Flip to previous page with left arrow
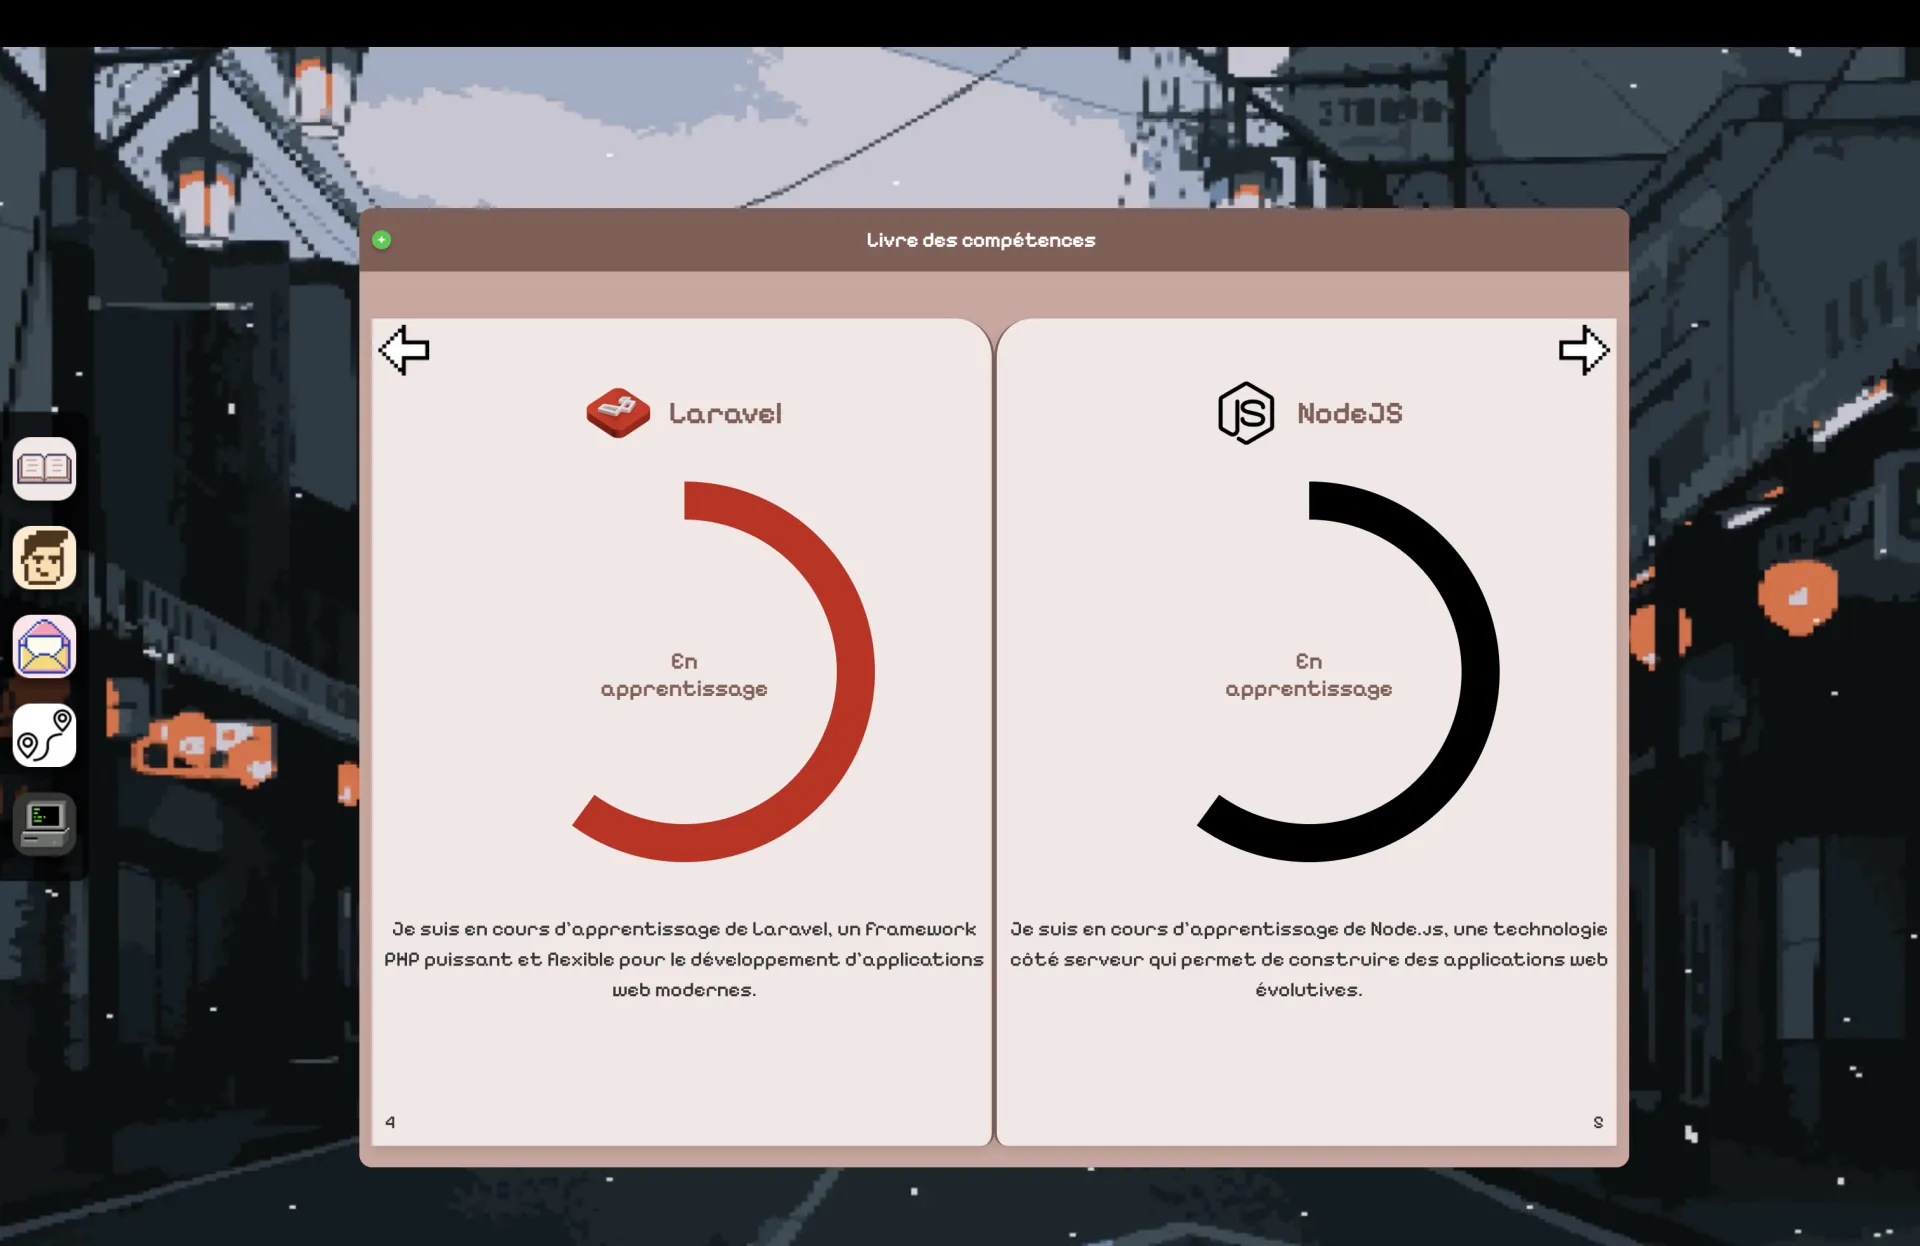 pos(404,350)
